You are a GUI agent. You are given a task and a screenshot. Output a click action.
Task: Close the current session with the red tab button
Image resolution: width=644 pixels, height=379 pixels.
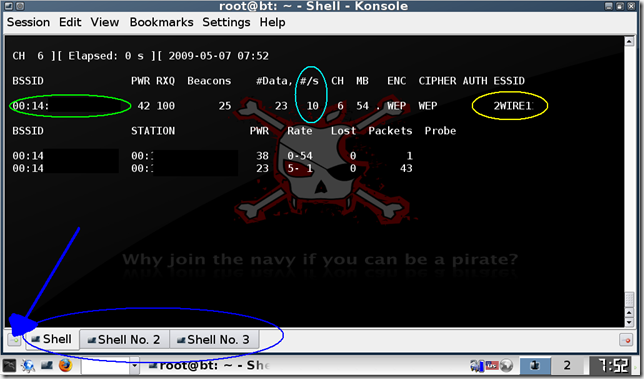[626, 340]
